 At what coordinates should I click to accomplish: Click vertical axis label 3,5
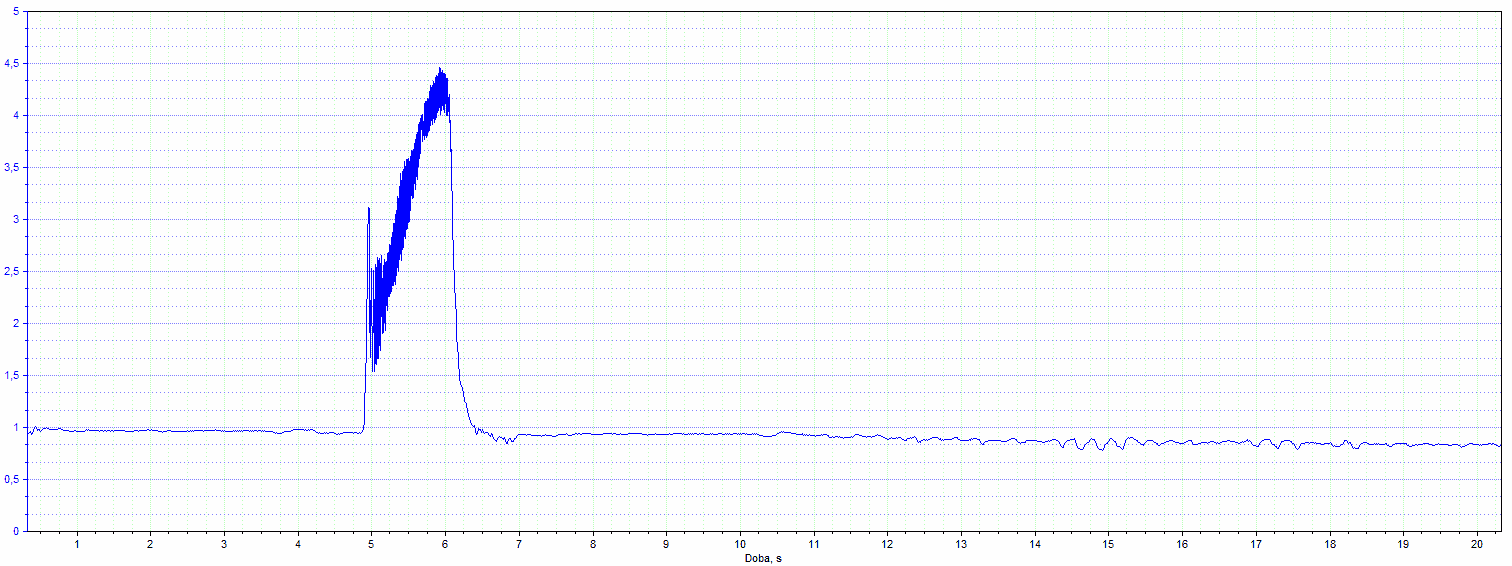coord(11,167)
